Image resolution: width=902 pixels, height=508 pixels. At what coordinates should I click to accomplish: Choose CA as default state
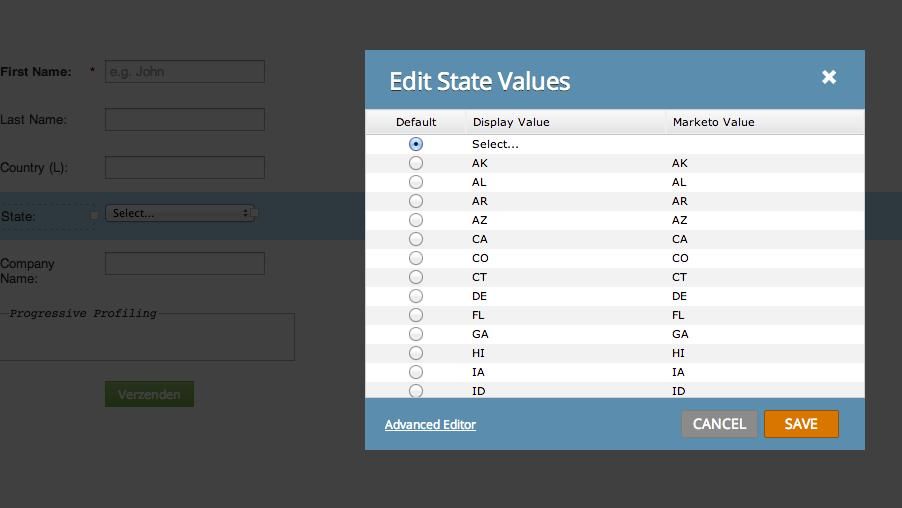[416, 239]
